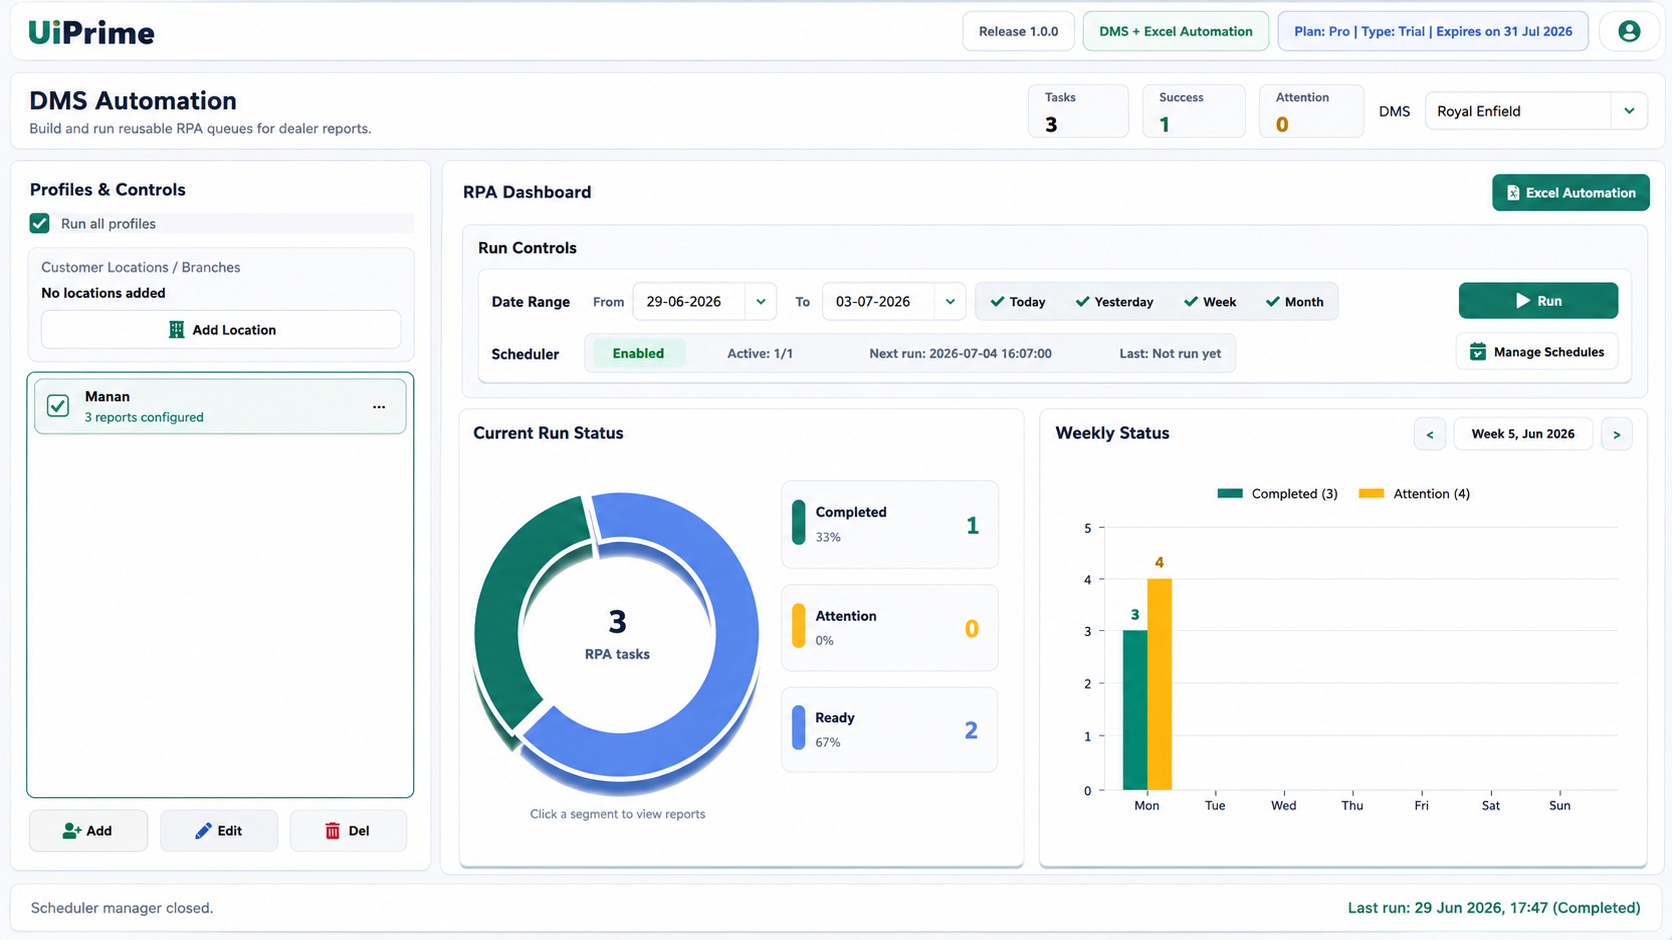Click 'No locations added' text
1672x940 pixels.
[x=103, y=293]
